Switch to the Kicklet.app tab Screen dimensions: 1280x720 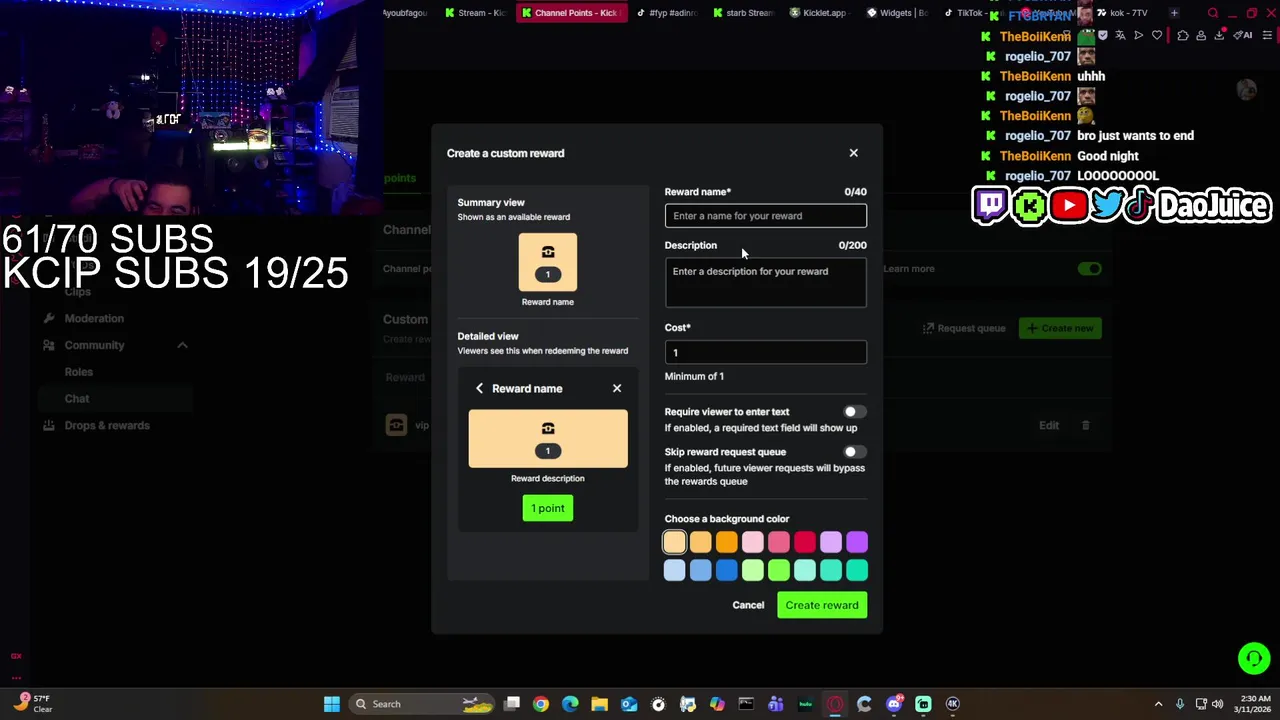click(x=818, y=13)
